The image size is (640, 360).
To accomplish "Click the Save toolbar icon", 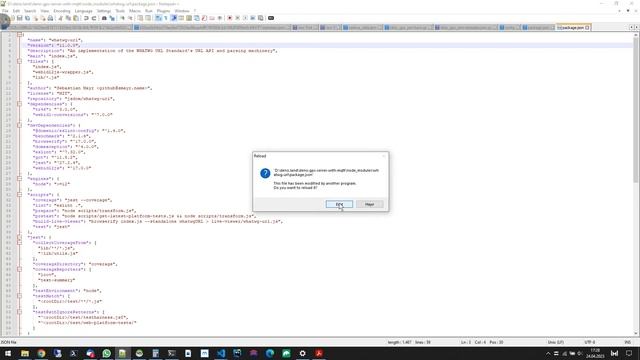I will (x=19, y=18).
